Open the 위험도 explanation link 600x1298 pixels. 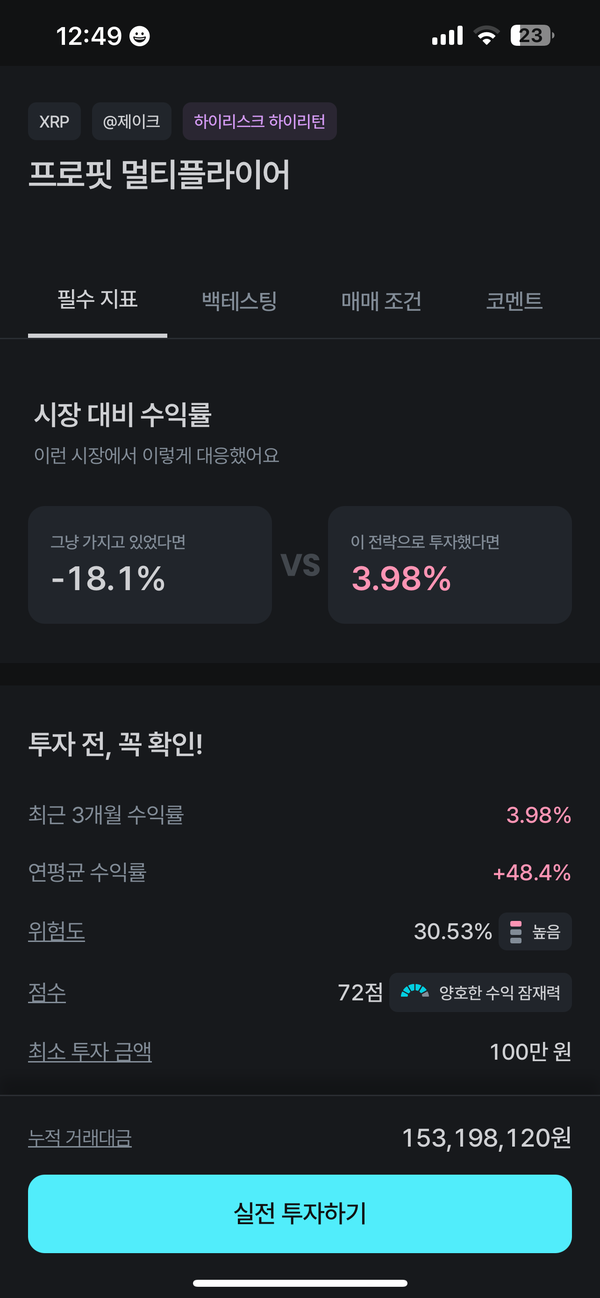pyautogui.click(x=57, y=932)
